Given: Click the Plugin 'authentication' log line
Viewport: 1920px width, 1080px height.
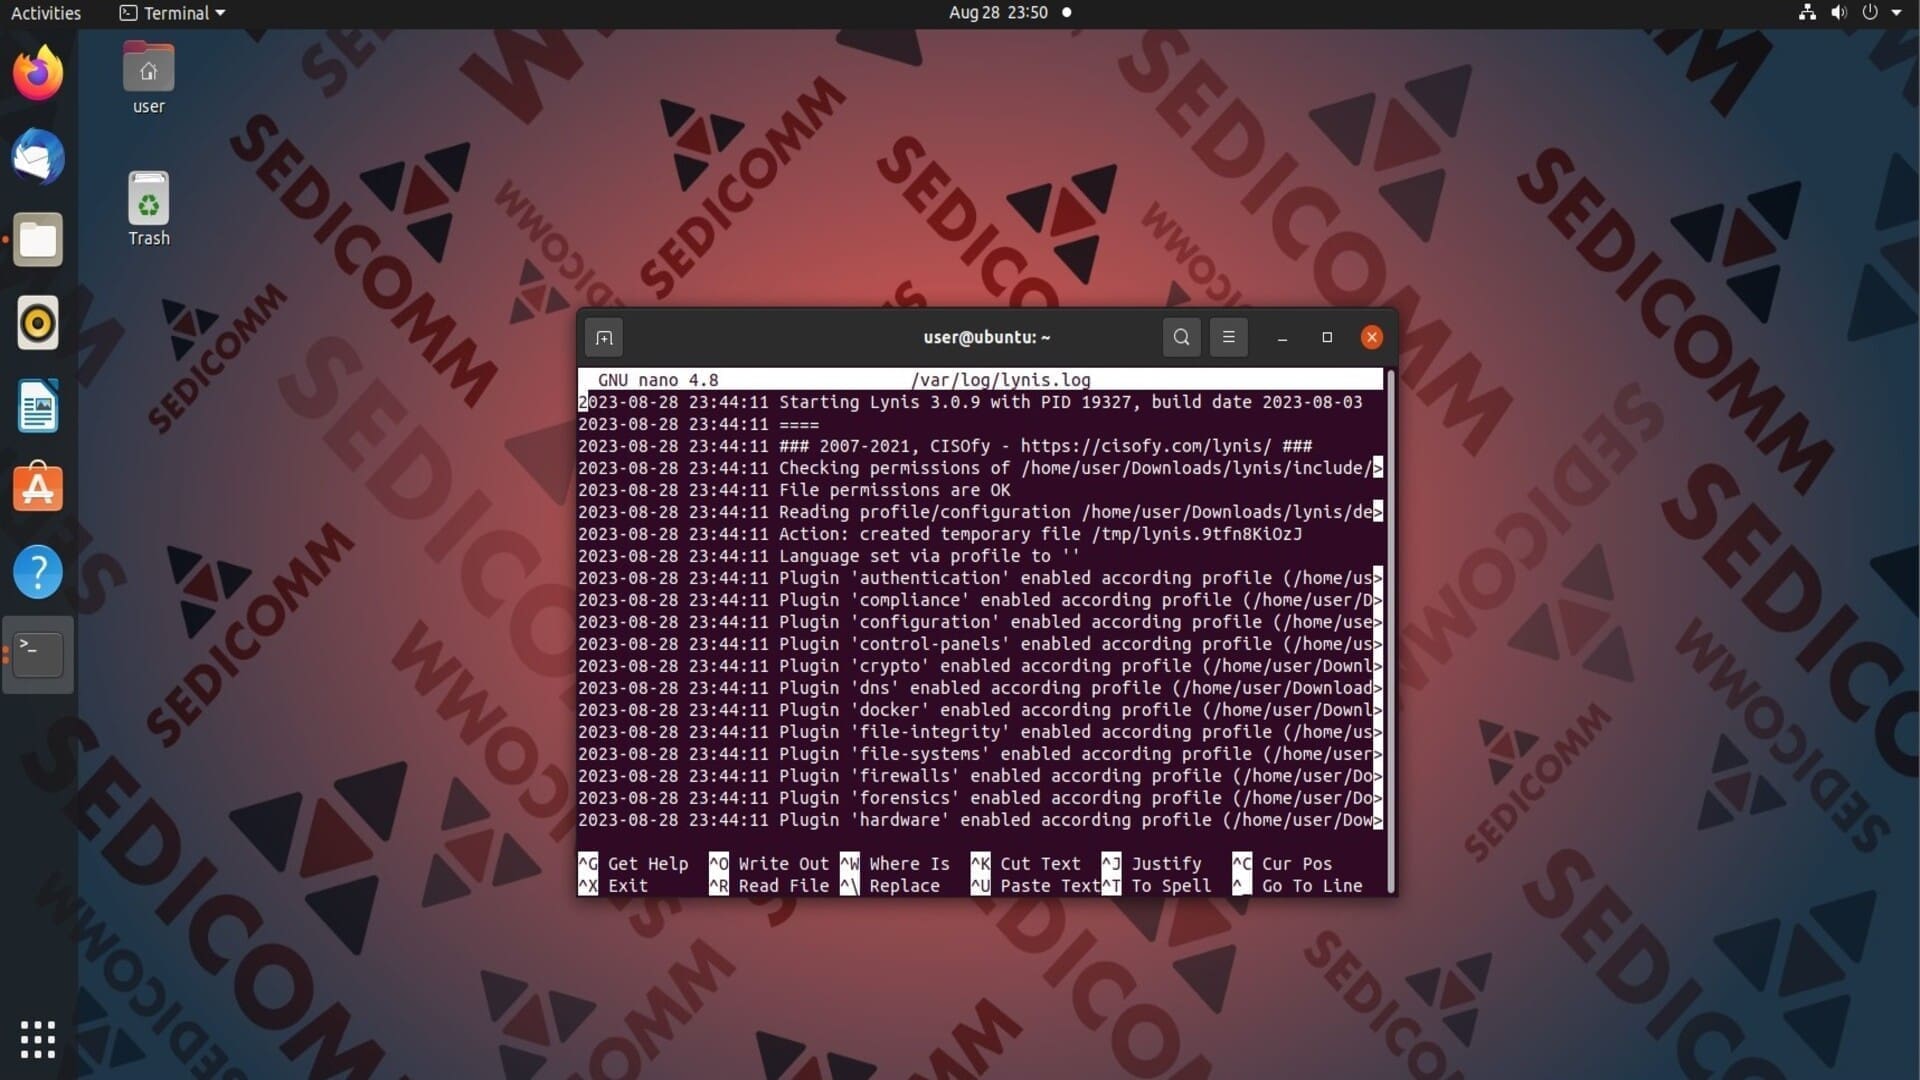Looking at the screenshot, I should point(980,578).
